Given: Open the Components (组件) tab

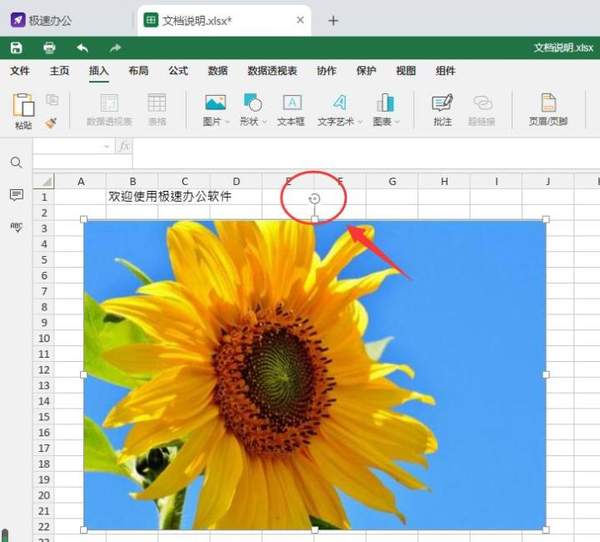Looking at the screenshot, I should [445, 71].
